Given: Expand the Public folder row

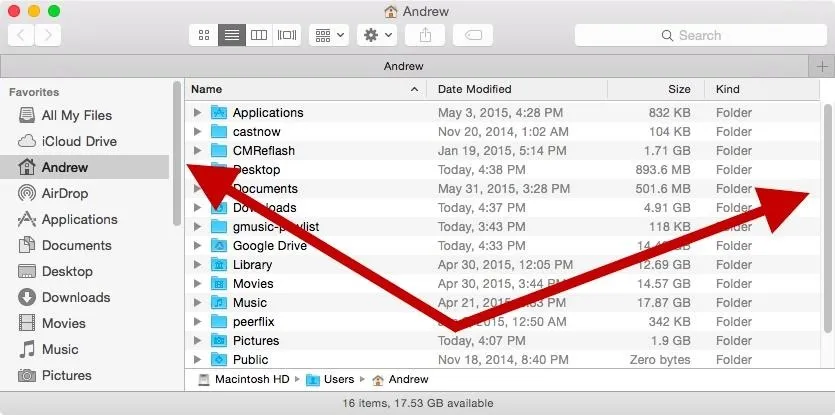Looking at the screenshot, I should [x=198, y=360].
